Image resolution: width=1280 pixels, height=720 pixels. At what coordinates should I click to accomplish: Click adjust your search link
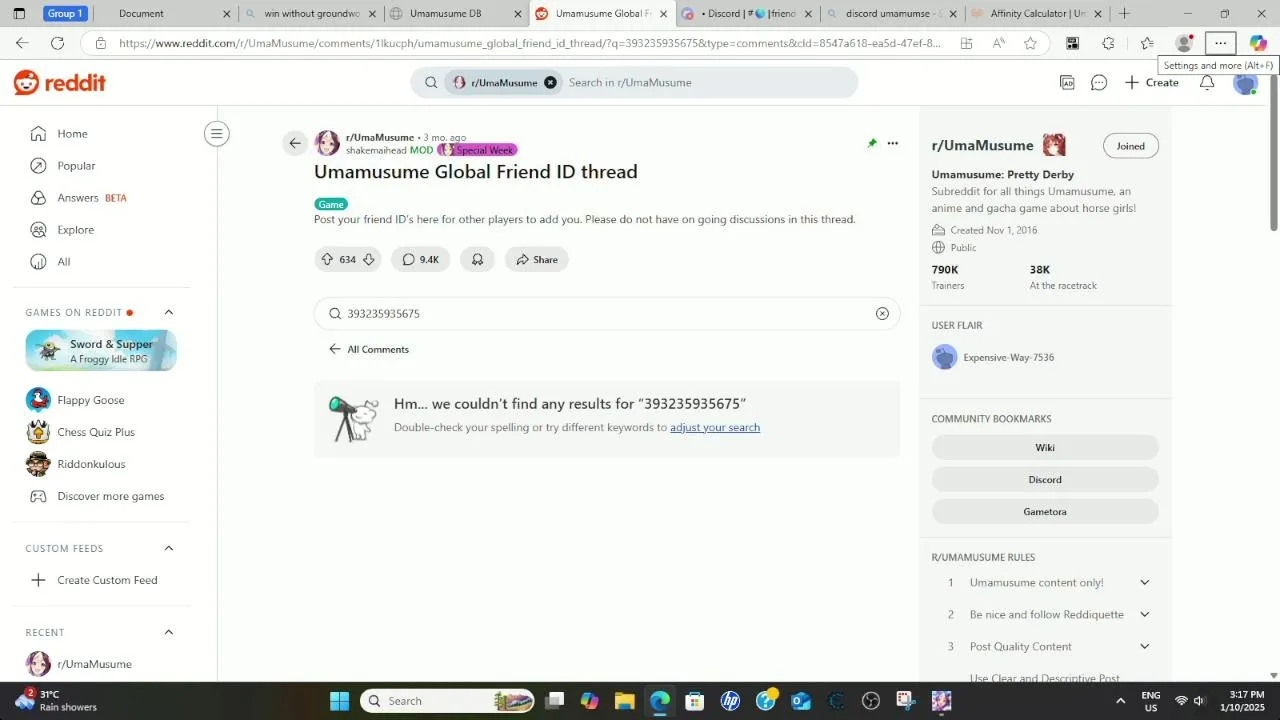[x=715, y=428]
